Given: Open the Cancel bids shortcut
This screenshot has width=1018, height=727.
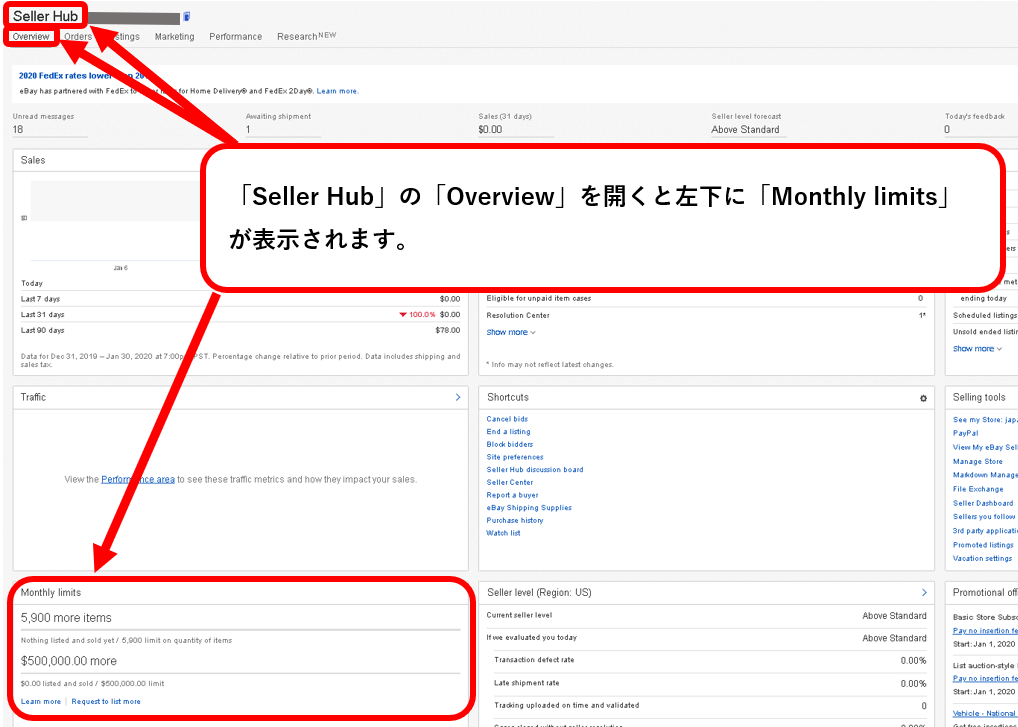Looking at the screenshot, I should [x=507, y=419].
